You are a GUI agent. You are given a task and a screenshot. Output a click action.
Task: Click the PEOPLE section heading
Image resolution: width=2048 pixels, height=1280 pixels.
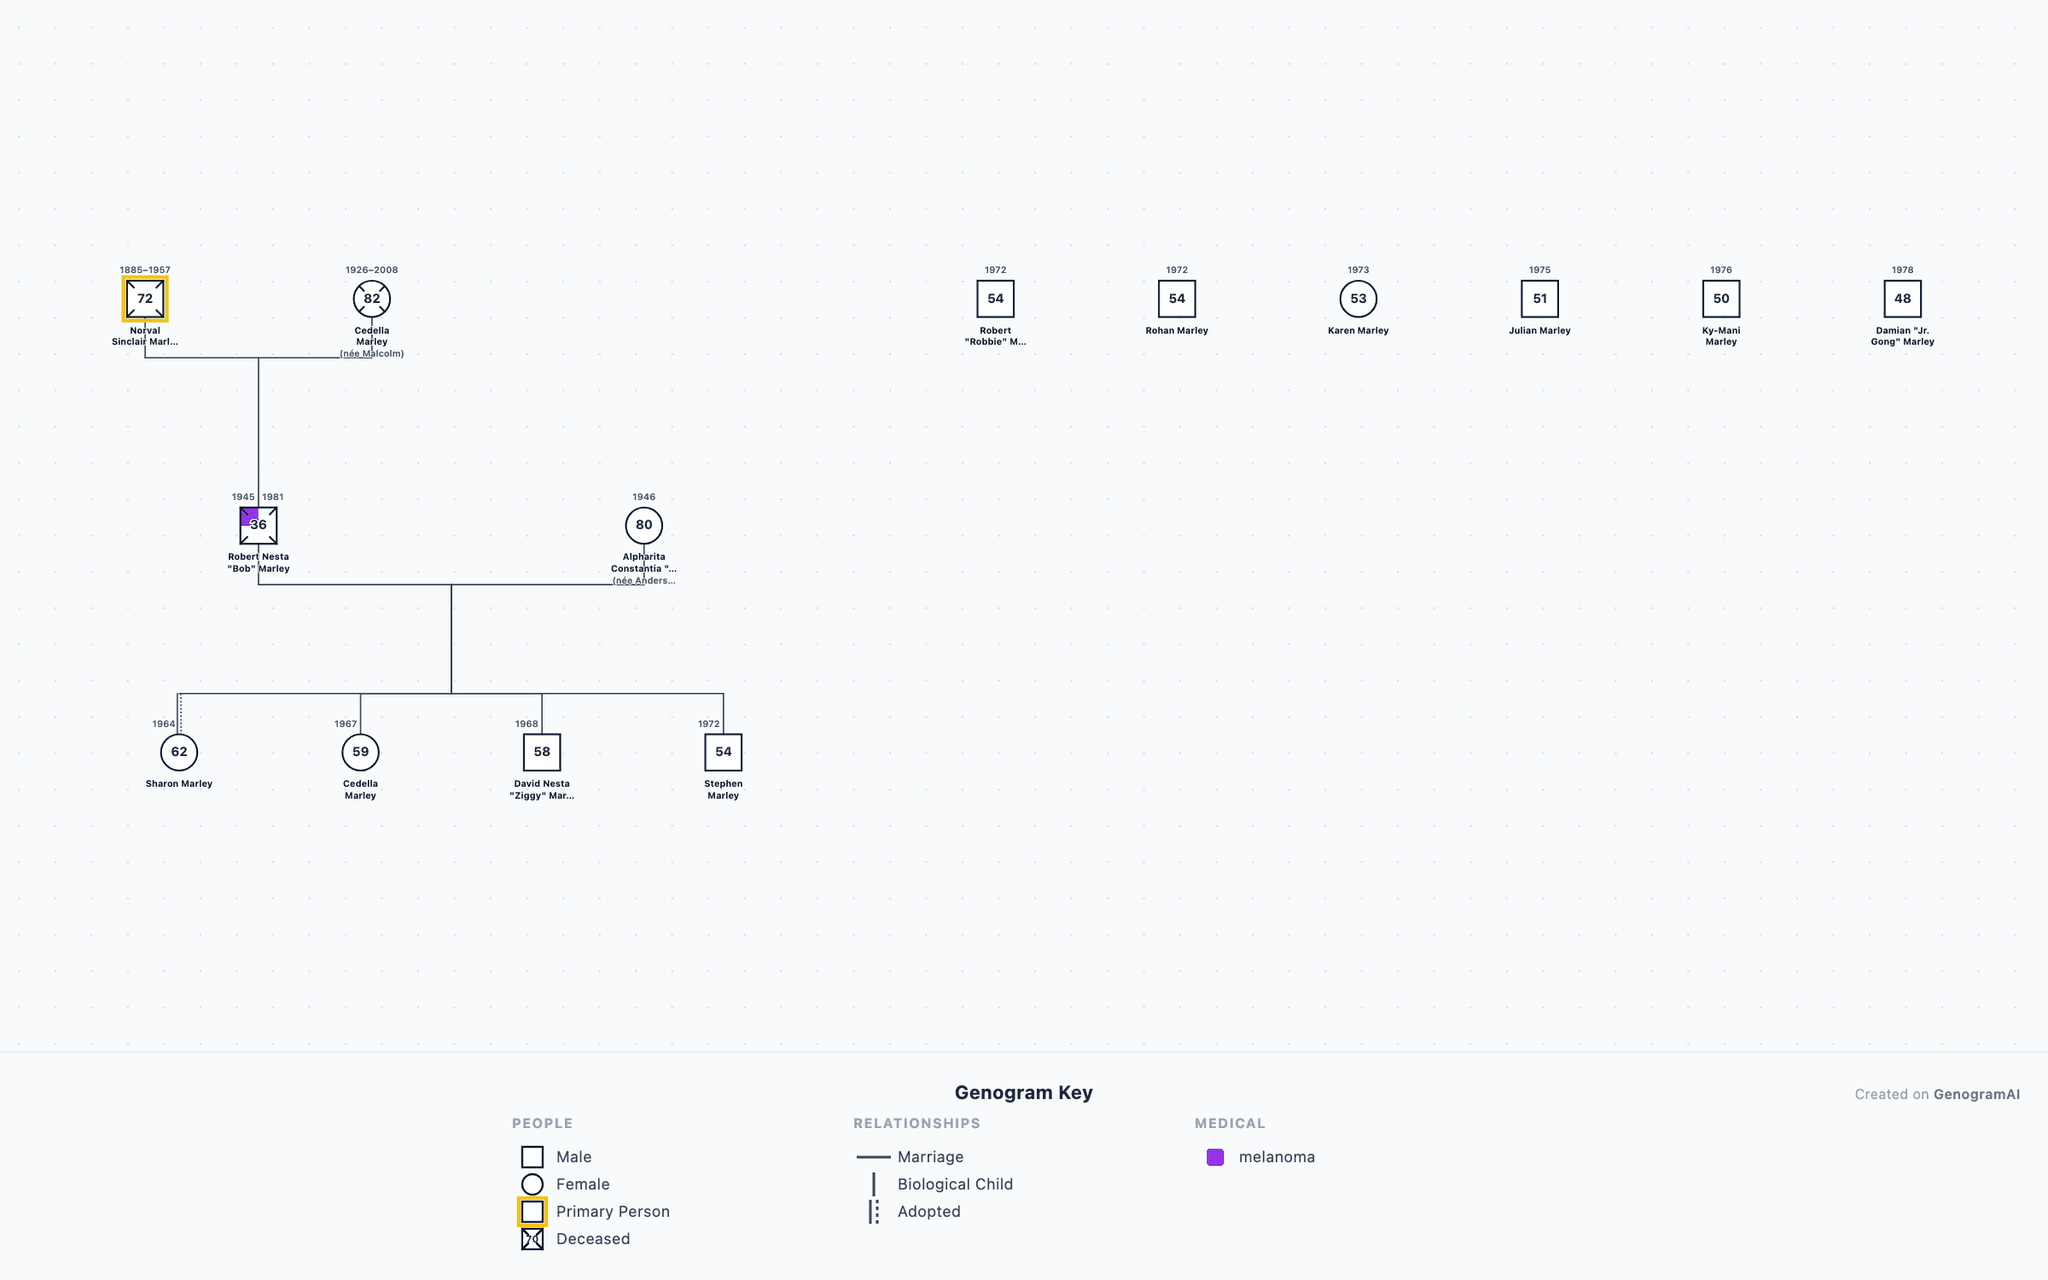(542, 1123)
